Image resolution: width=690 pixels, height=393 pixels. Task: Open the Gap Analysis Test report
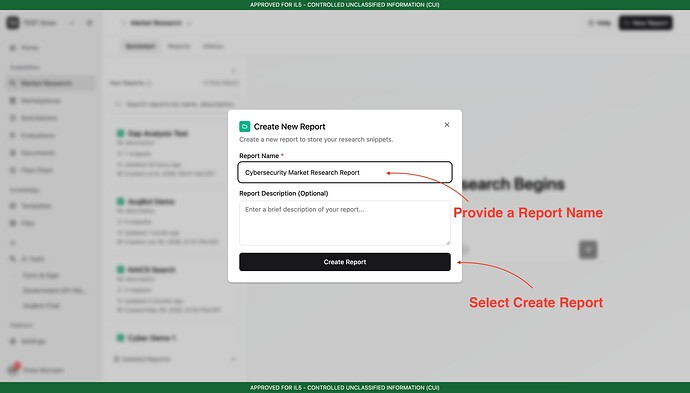pyautogui.click(x=158, y=133)
